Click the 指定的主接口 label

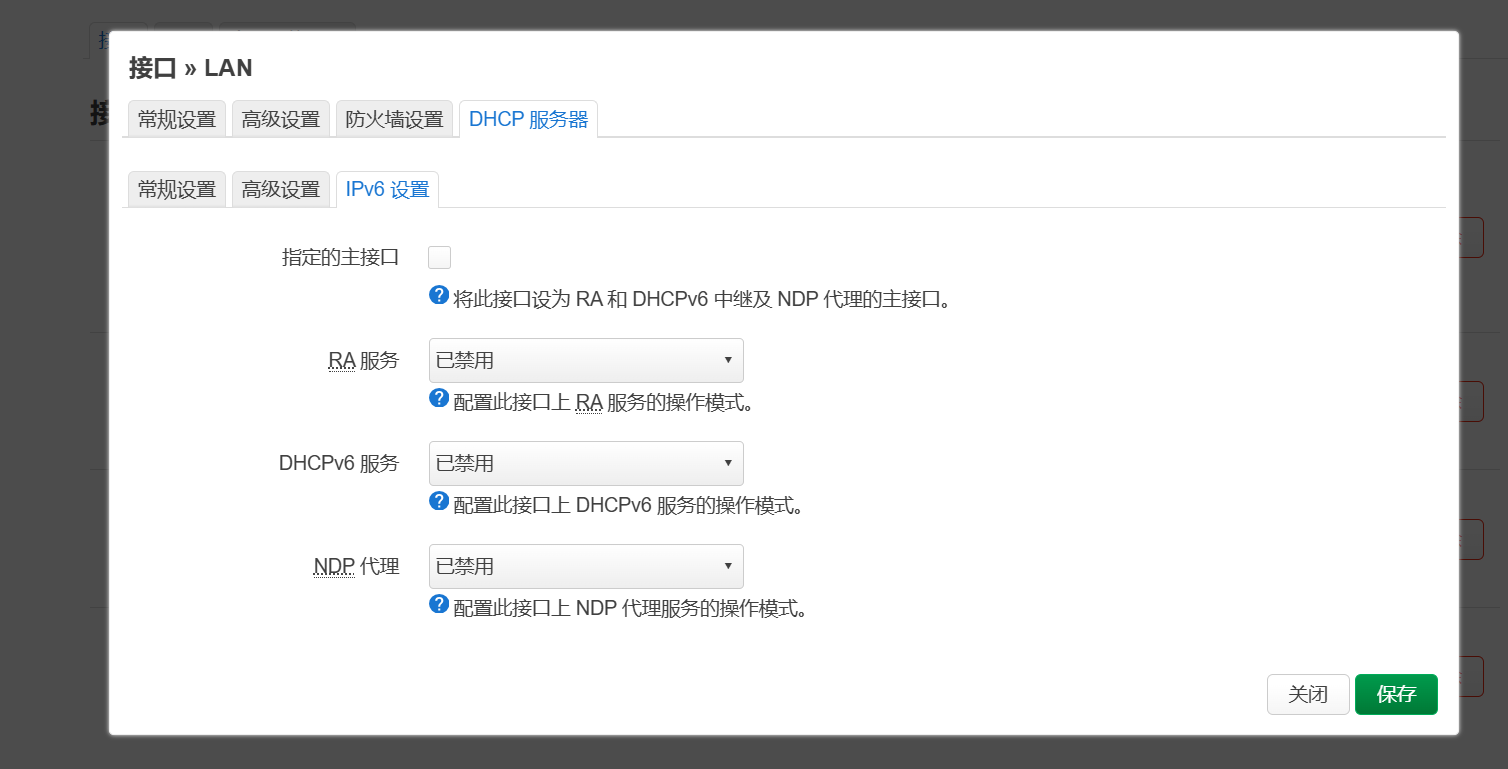click(341, 258)
